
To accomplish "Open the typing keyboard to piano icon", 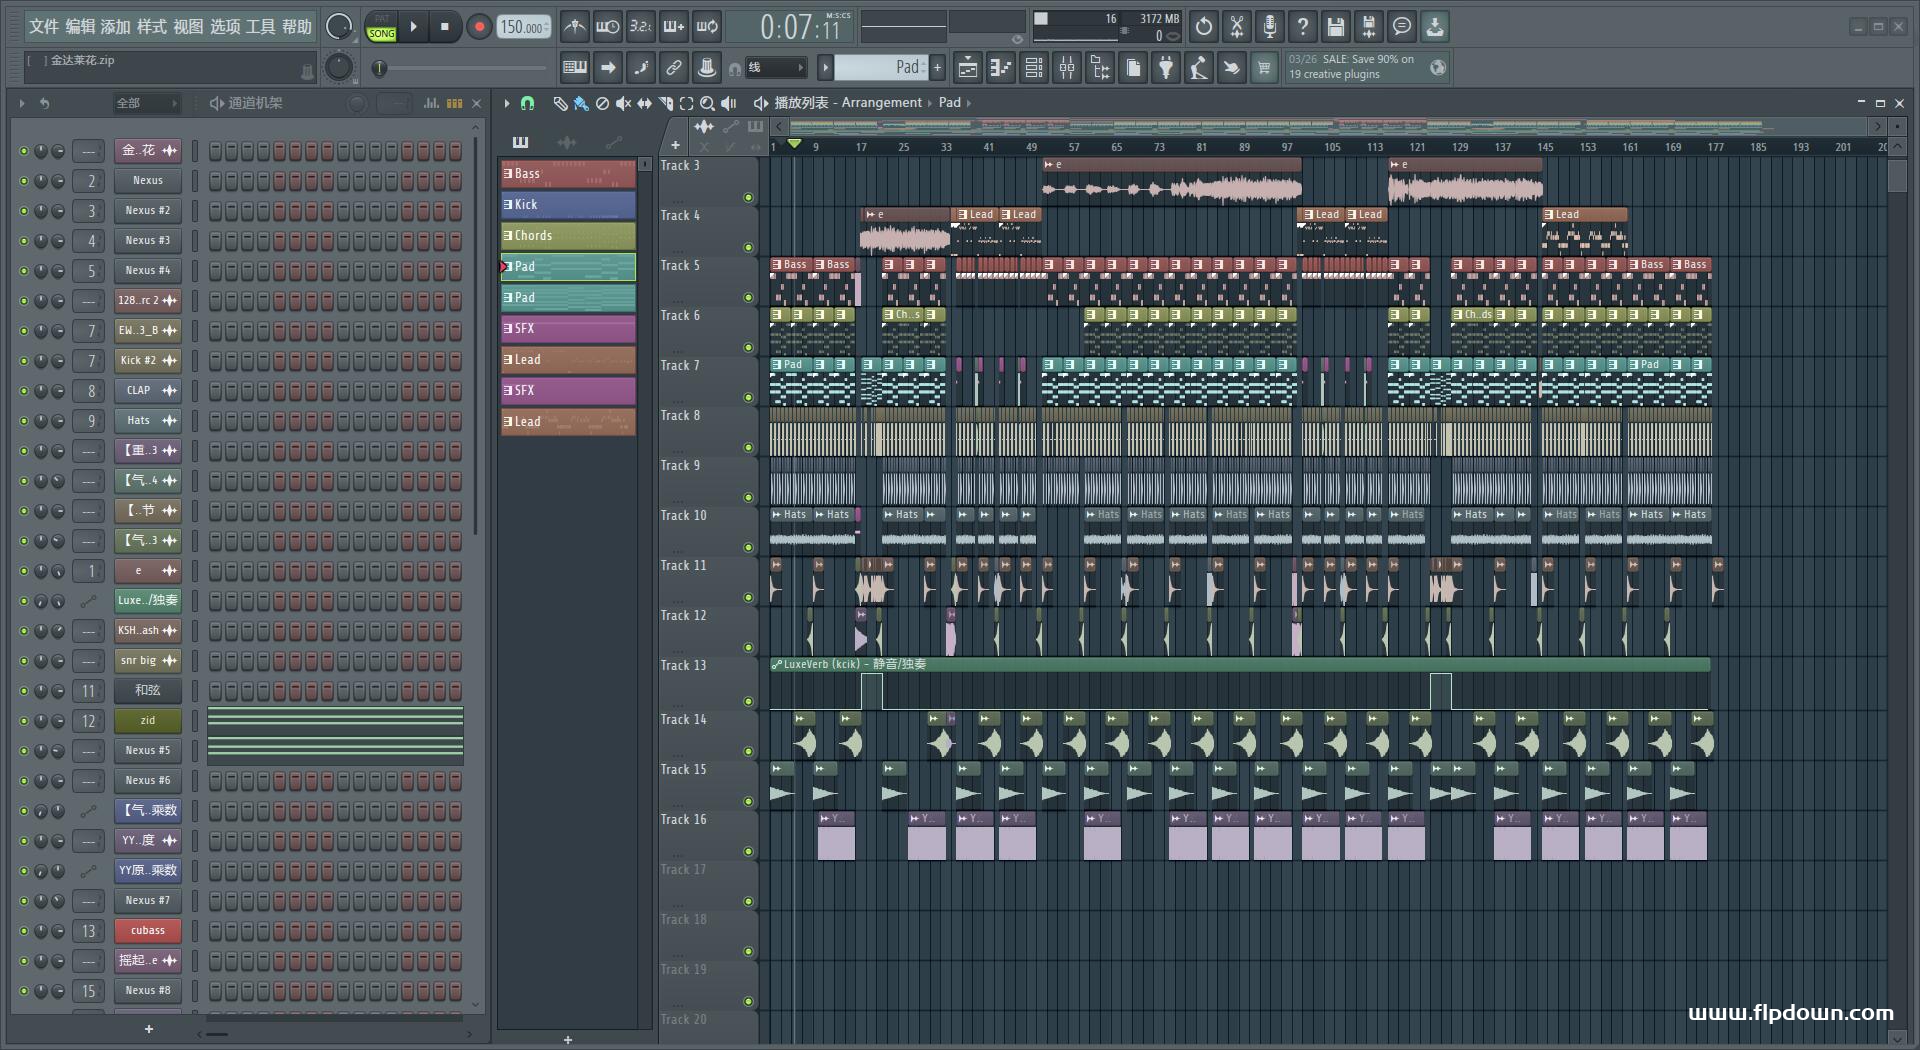I will 575,68.
